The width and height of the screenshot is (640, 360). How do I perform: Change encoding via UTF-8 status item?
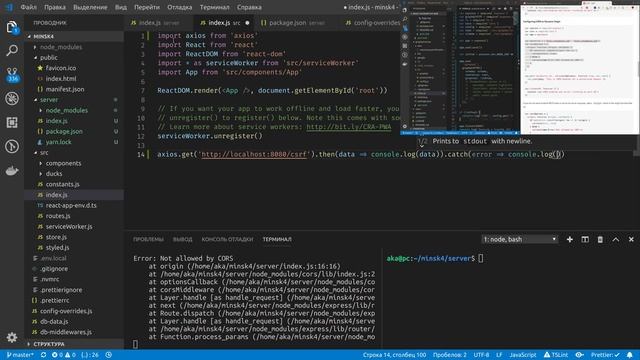[x=481, y=355]
